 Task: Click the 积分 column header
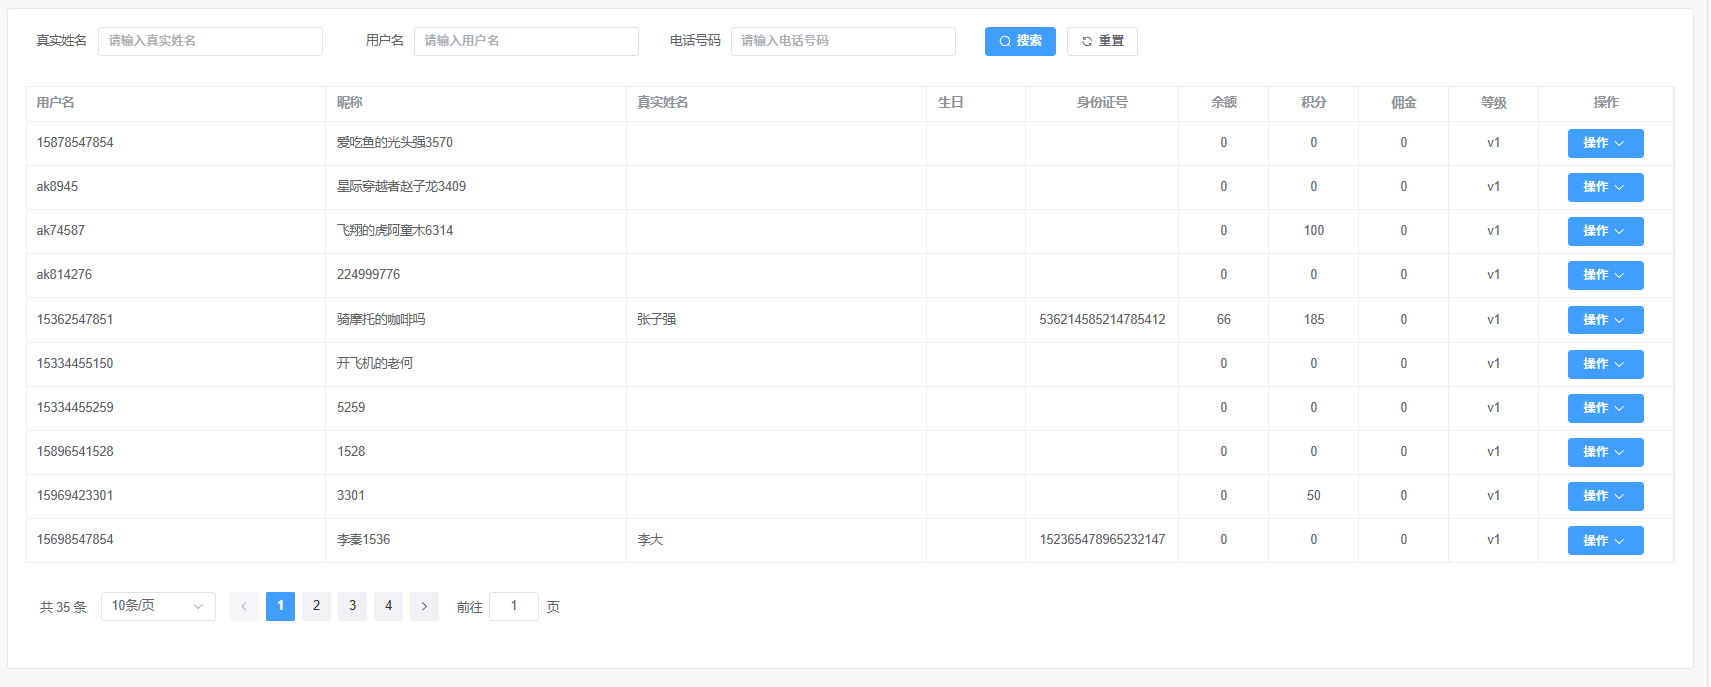tap(1313, 103)
